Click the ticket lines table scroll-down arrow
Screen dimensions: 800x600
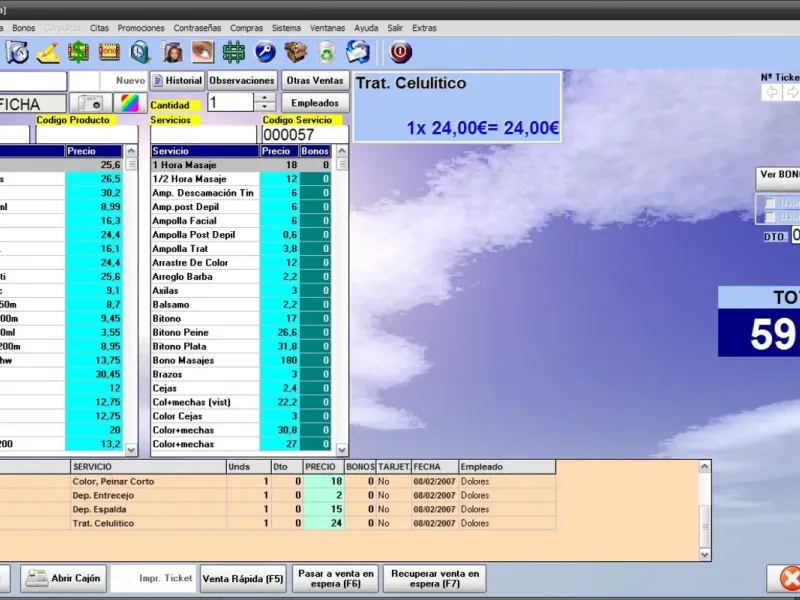[x=705, y=554]
